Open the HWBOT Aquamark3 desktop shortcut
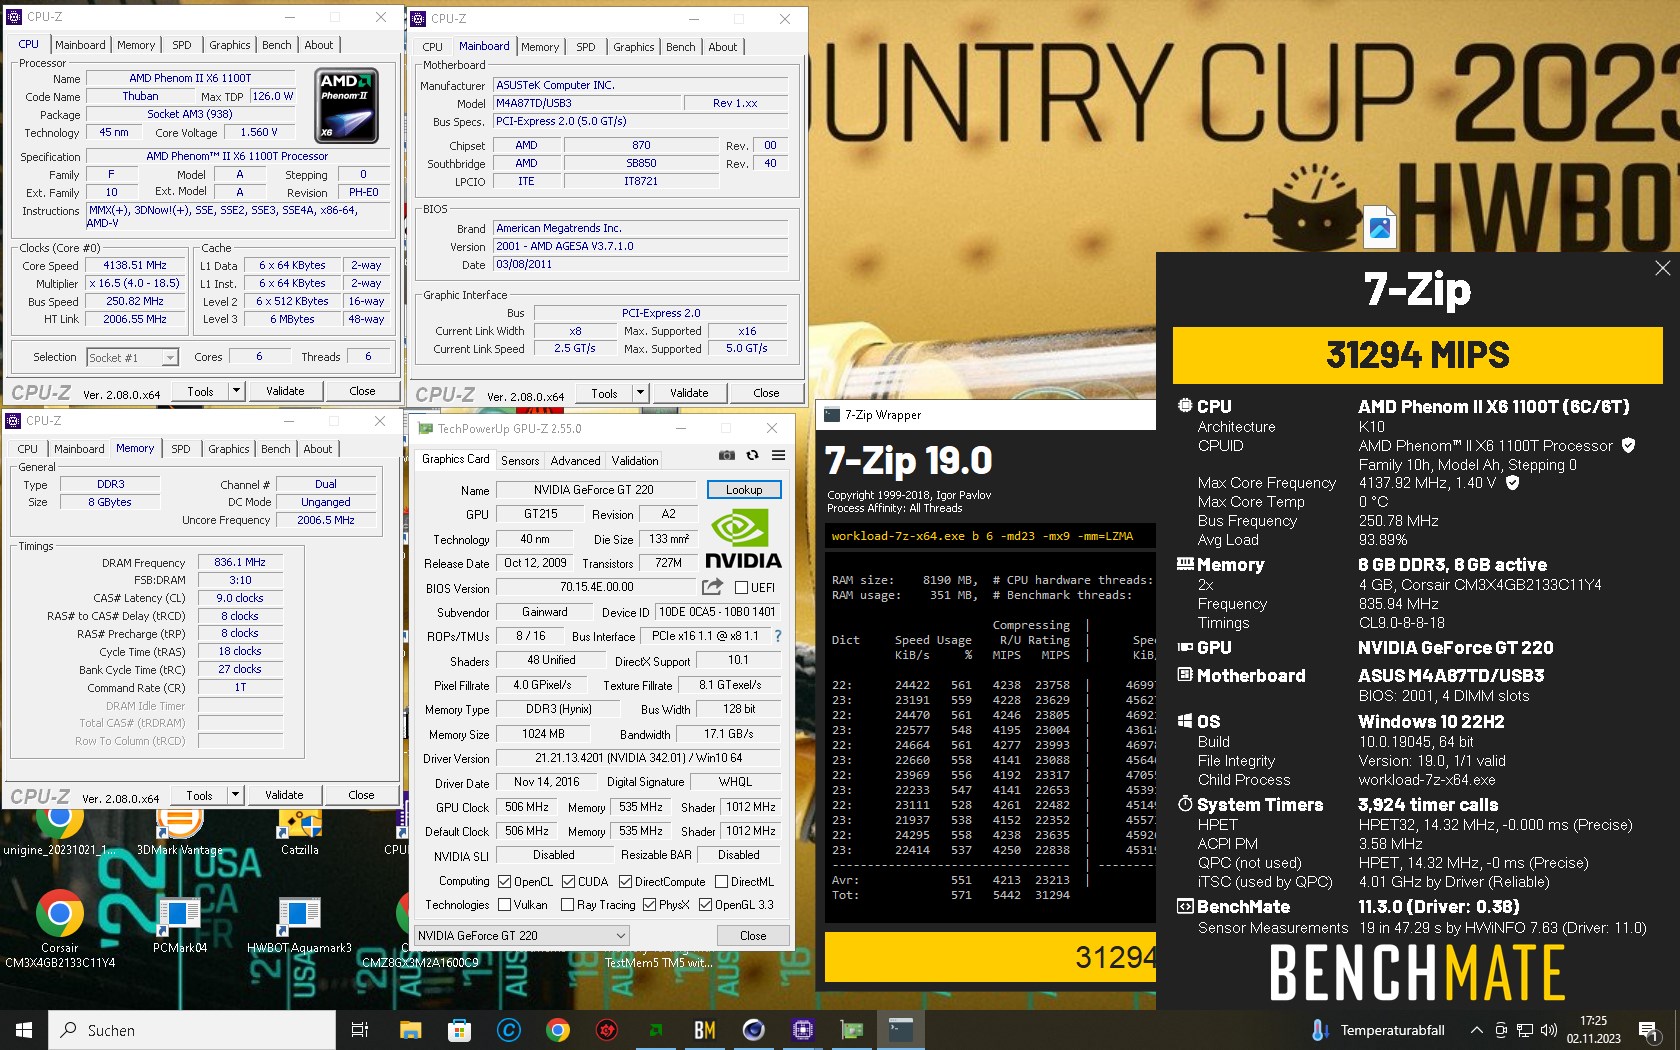The image size is (1680, 1050). click(x=299, y=913)
